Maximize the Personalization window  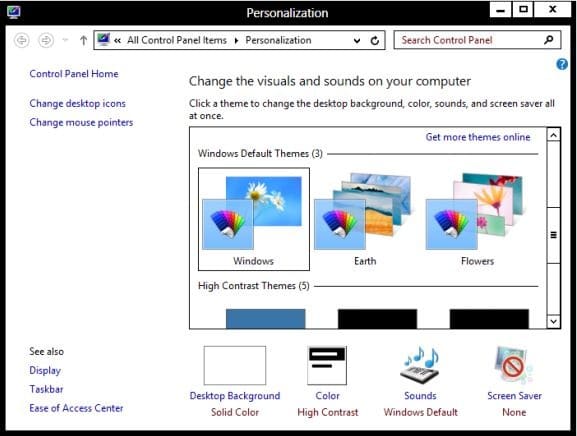click(523, 10)
